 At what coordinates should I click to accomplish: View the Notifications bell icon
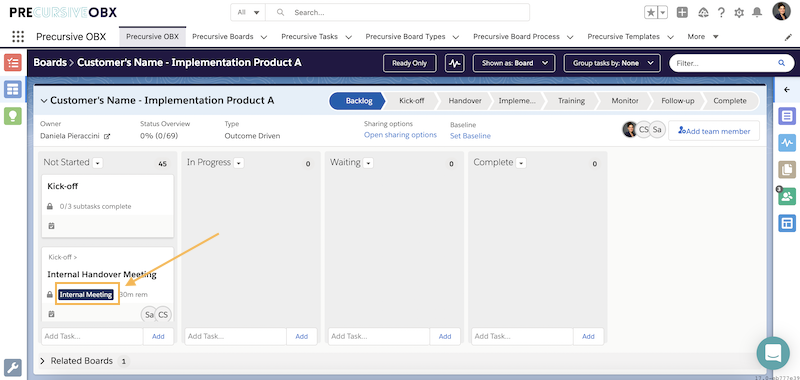coord(757,13)
